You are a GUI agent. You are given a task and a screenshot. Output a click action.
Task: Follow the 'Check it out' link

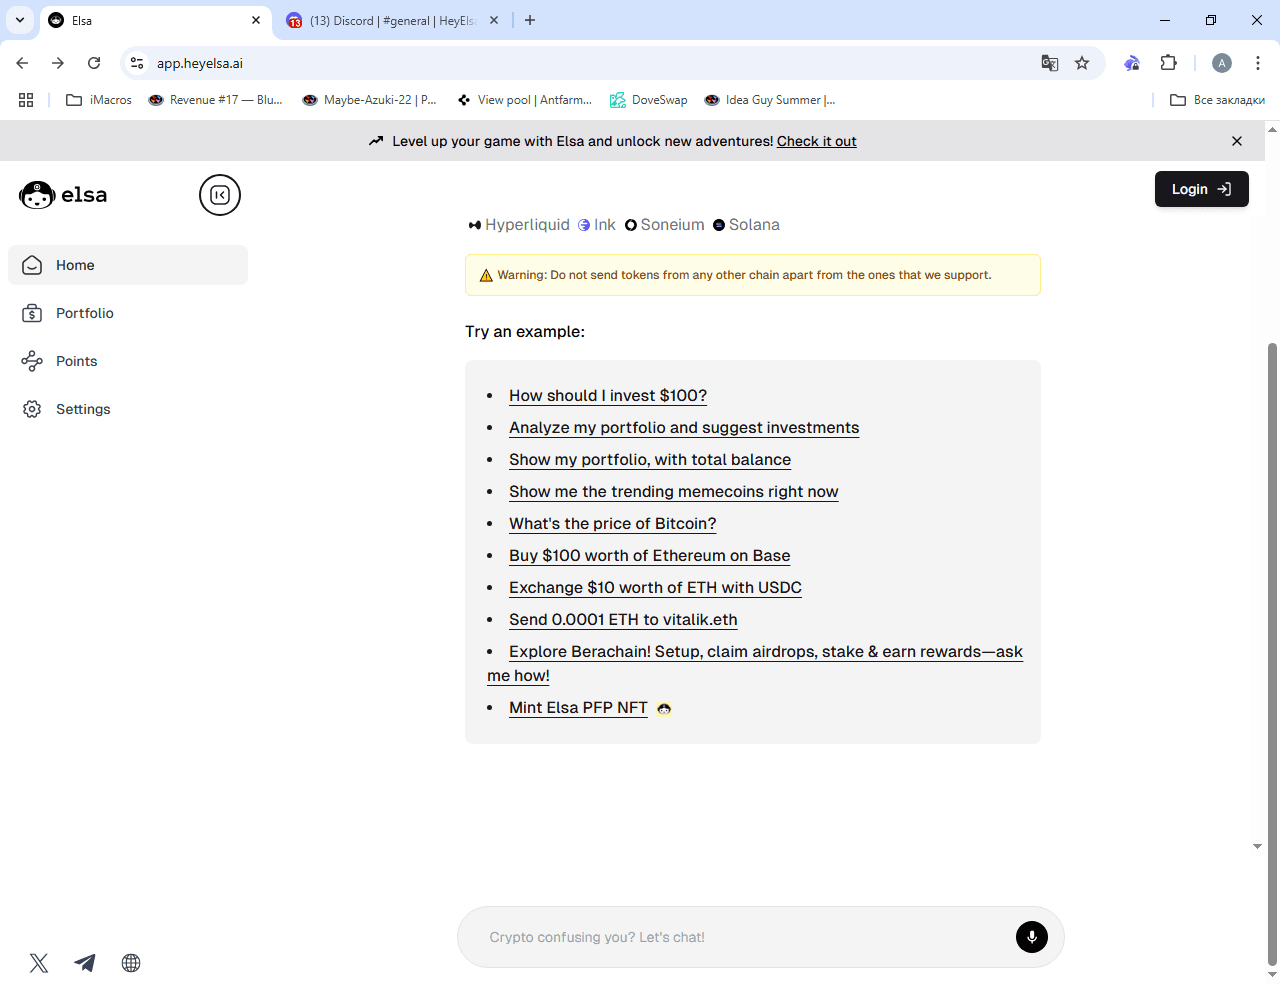tap(816, 141)
